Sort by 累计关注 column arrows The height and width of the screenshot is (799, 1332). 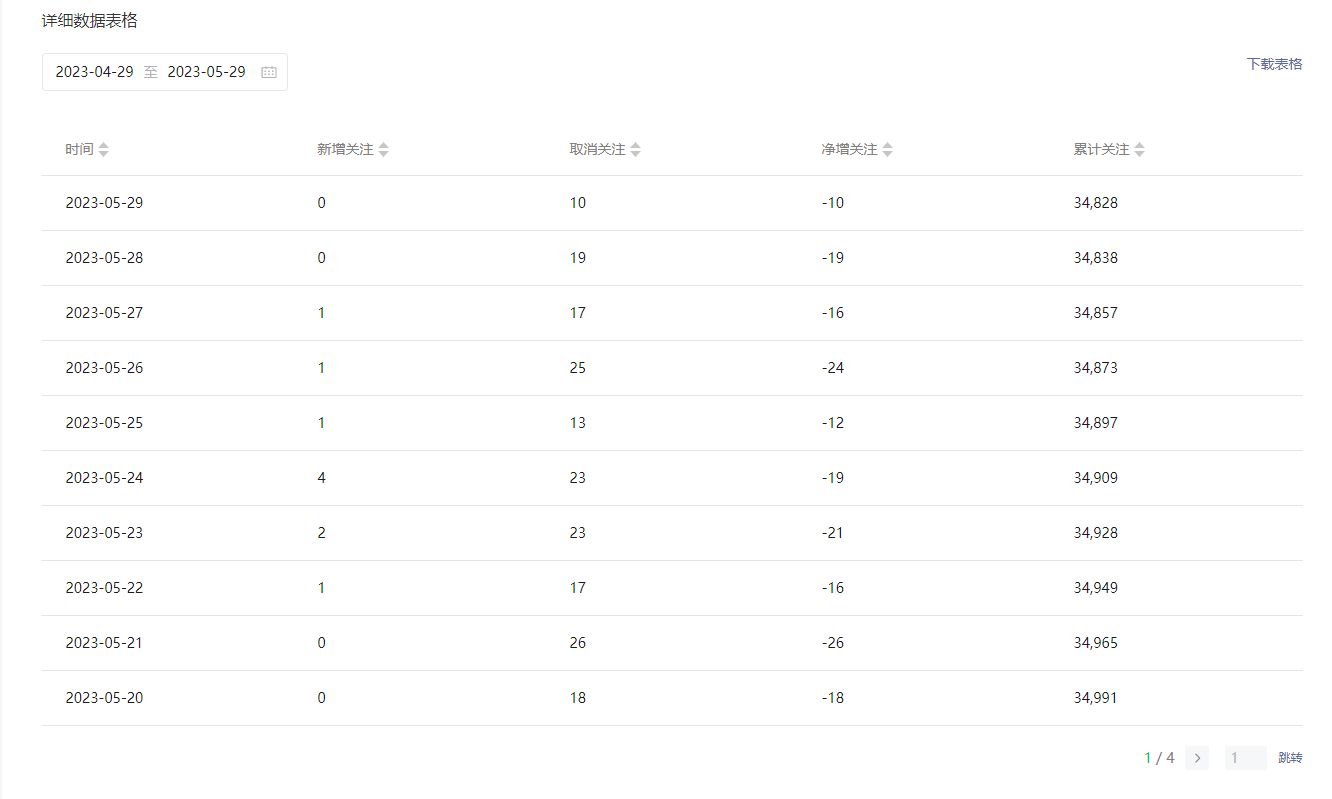1140,149
